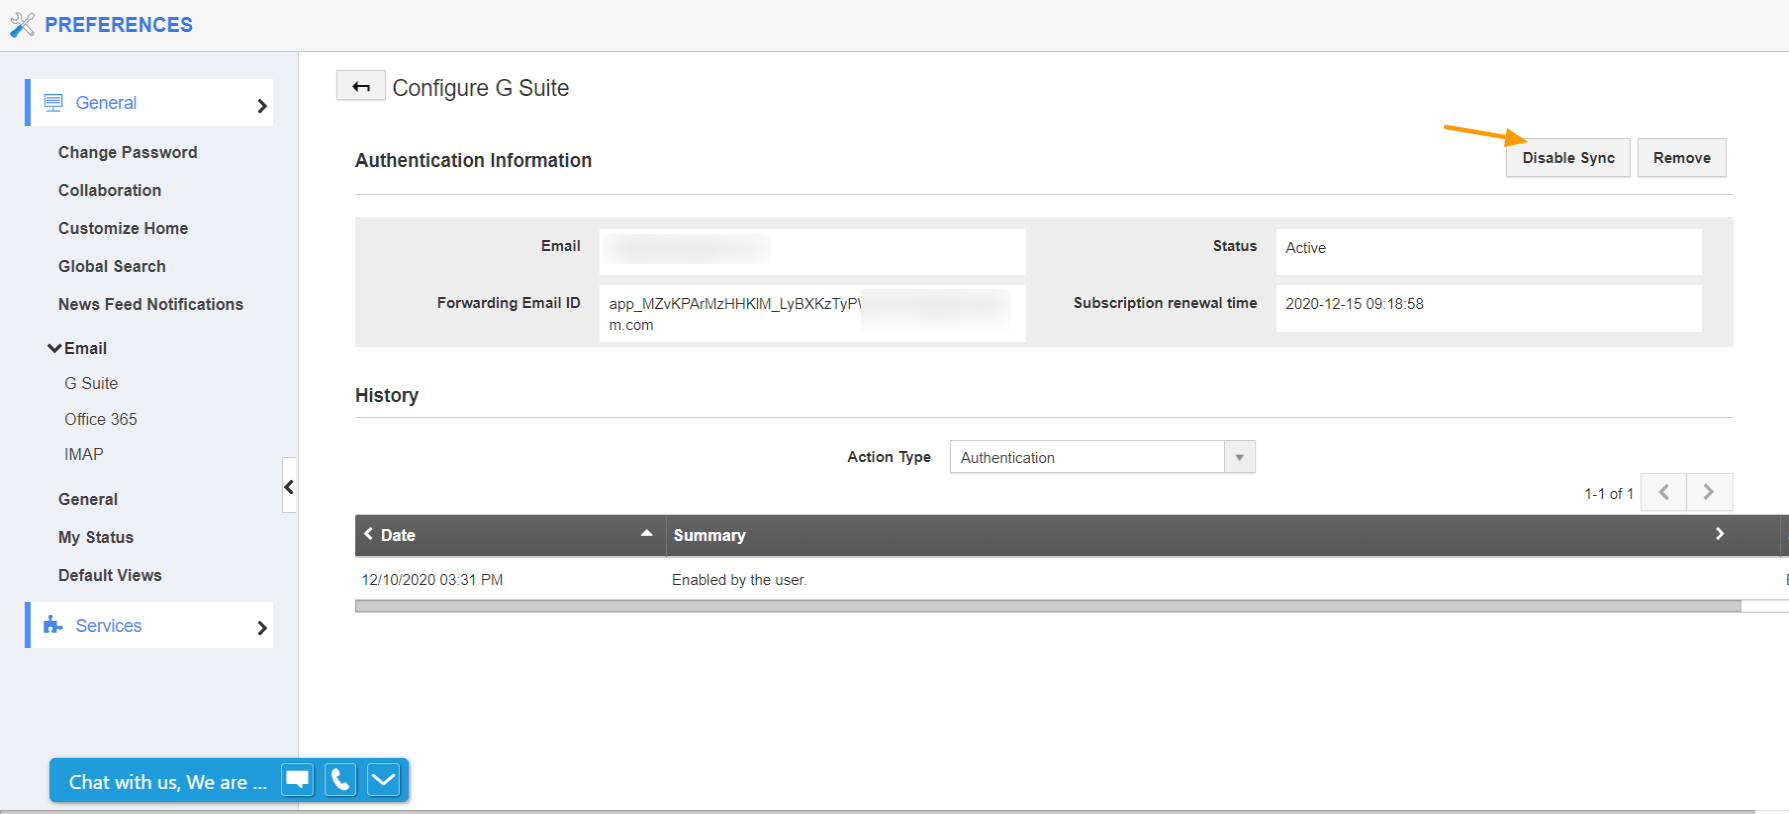This screenshot has height=814, width=1789.
Task: Go to next page of history results
Action: (1709, 492)
